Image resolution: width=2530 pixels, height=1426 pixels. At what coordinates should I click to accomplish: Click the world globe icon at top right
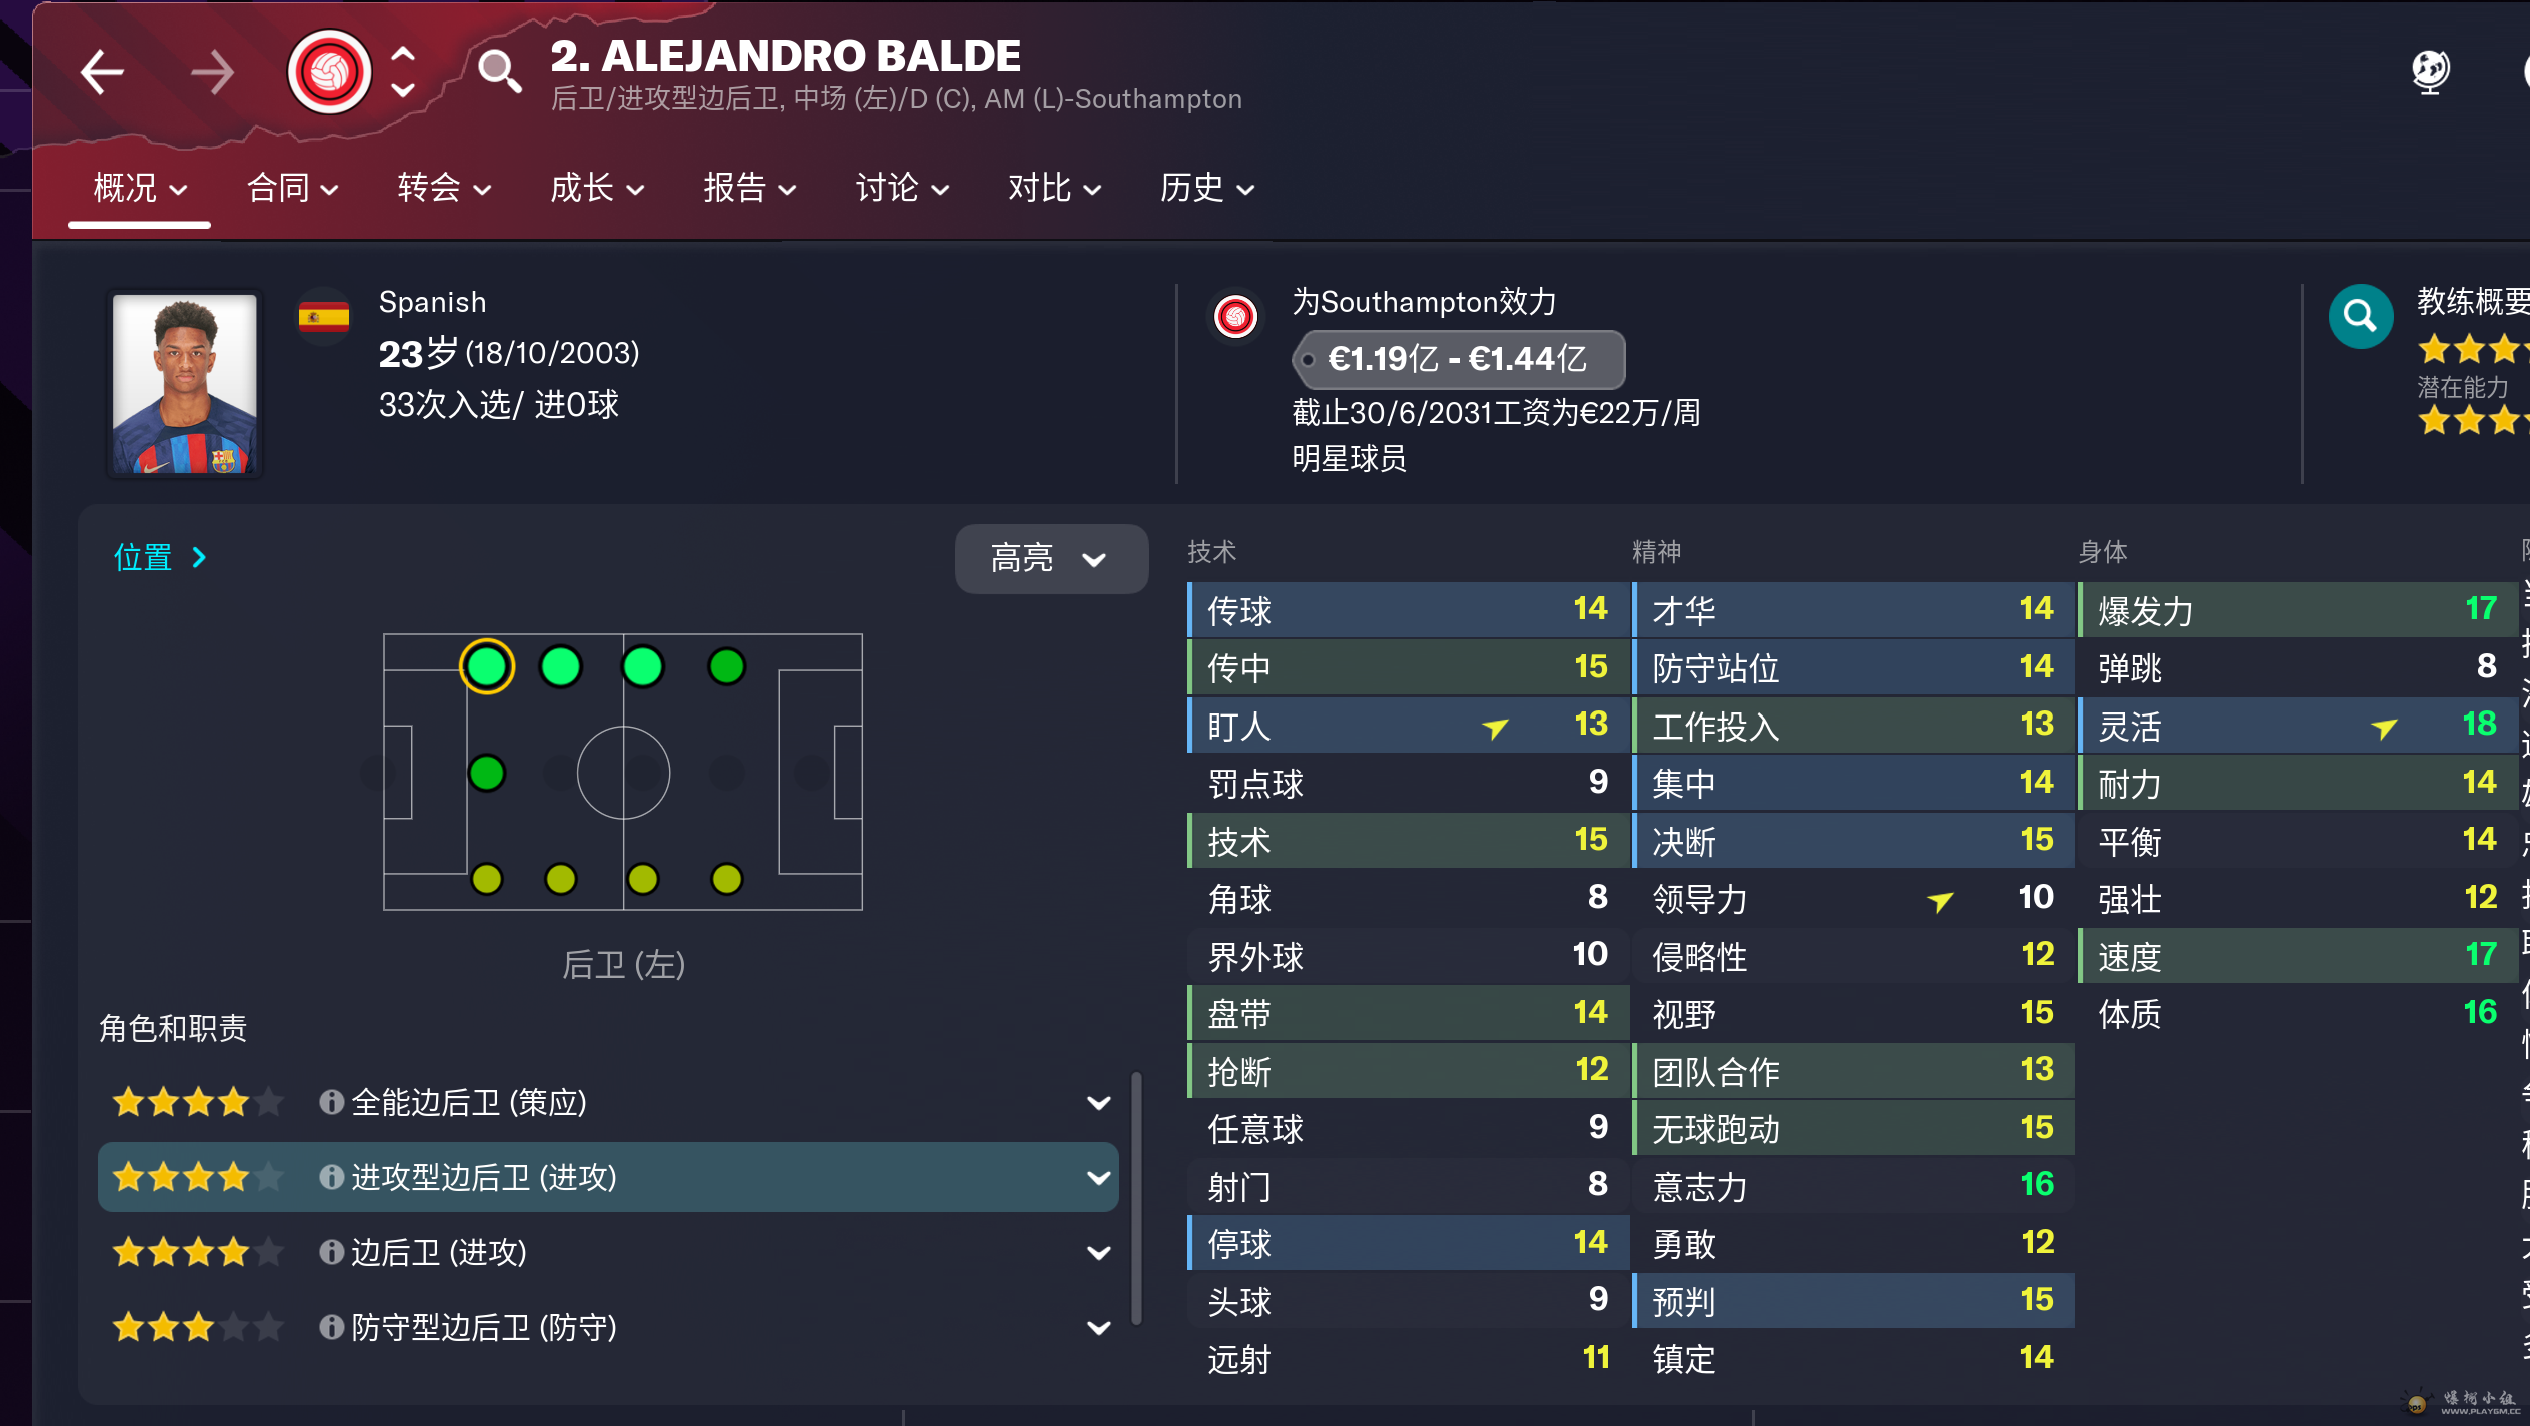click(x=2430, y=71)
